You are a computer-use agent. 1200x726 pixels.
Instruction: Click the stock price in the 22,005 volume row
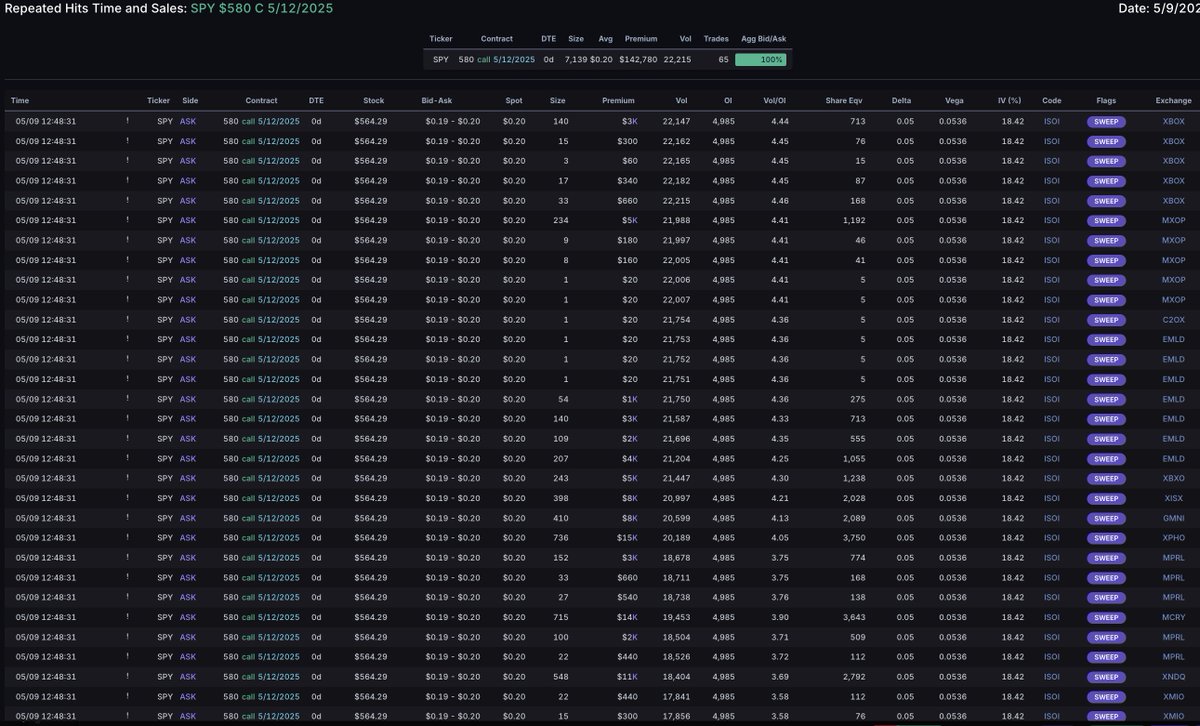click(x=370, y=260)
